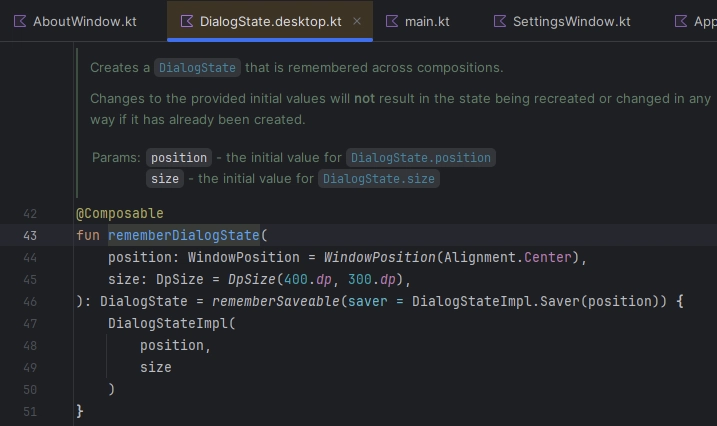This screenshot has width=717, height=426.
Task: Follow the DialogState link in documentation
Action: click(x=197, y=68)
